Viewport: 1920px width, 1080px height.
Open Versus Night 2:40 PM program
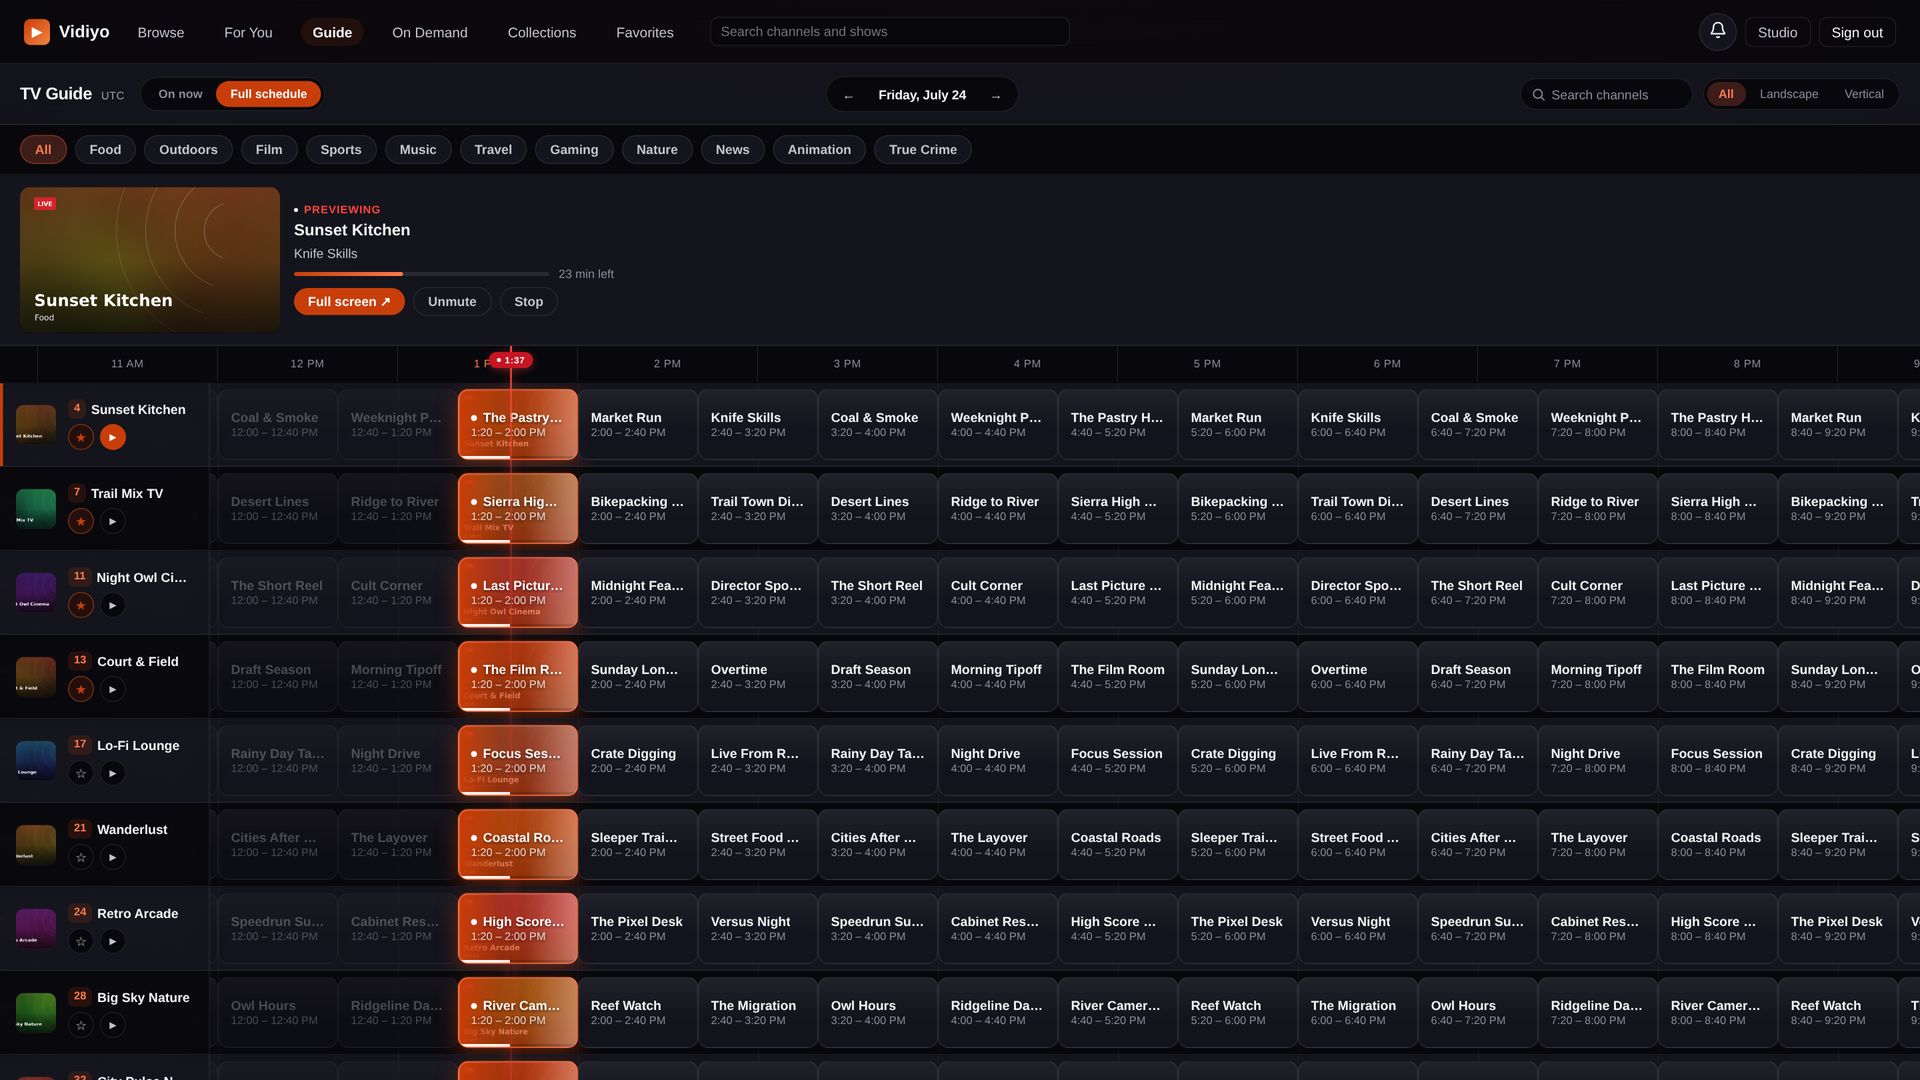(x=757, y=928)
